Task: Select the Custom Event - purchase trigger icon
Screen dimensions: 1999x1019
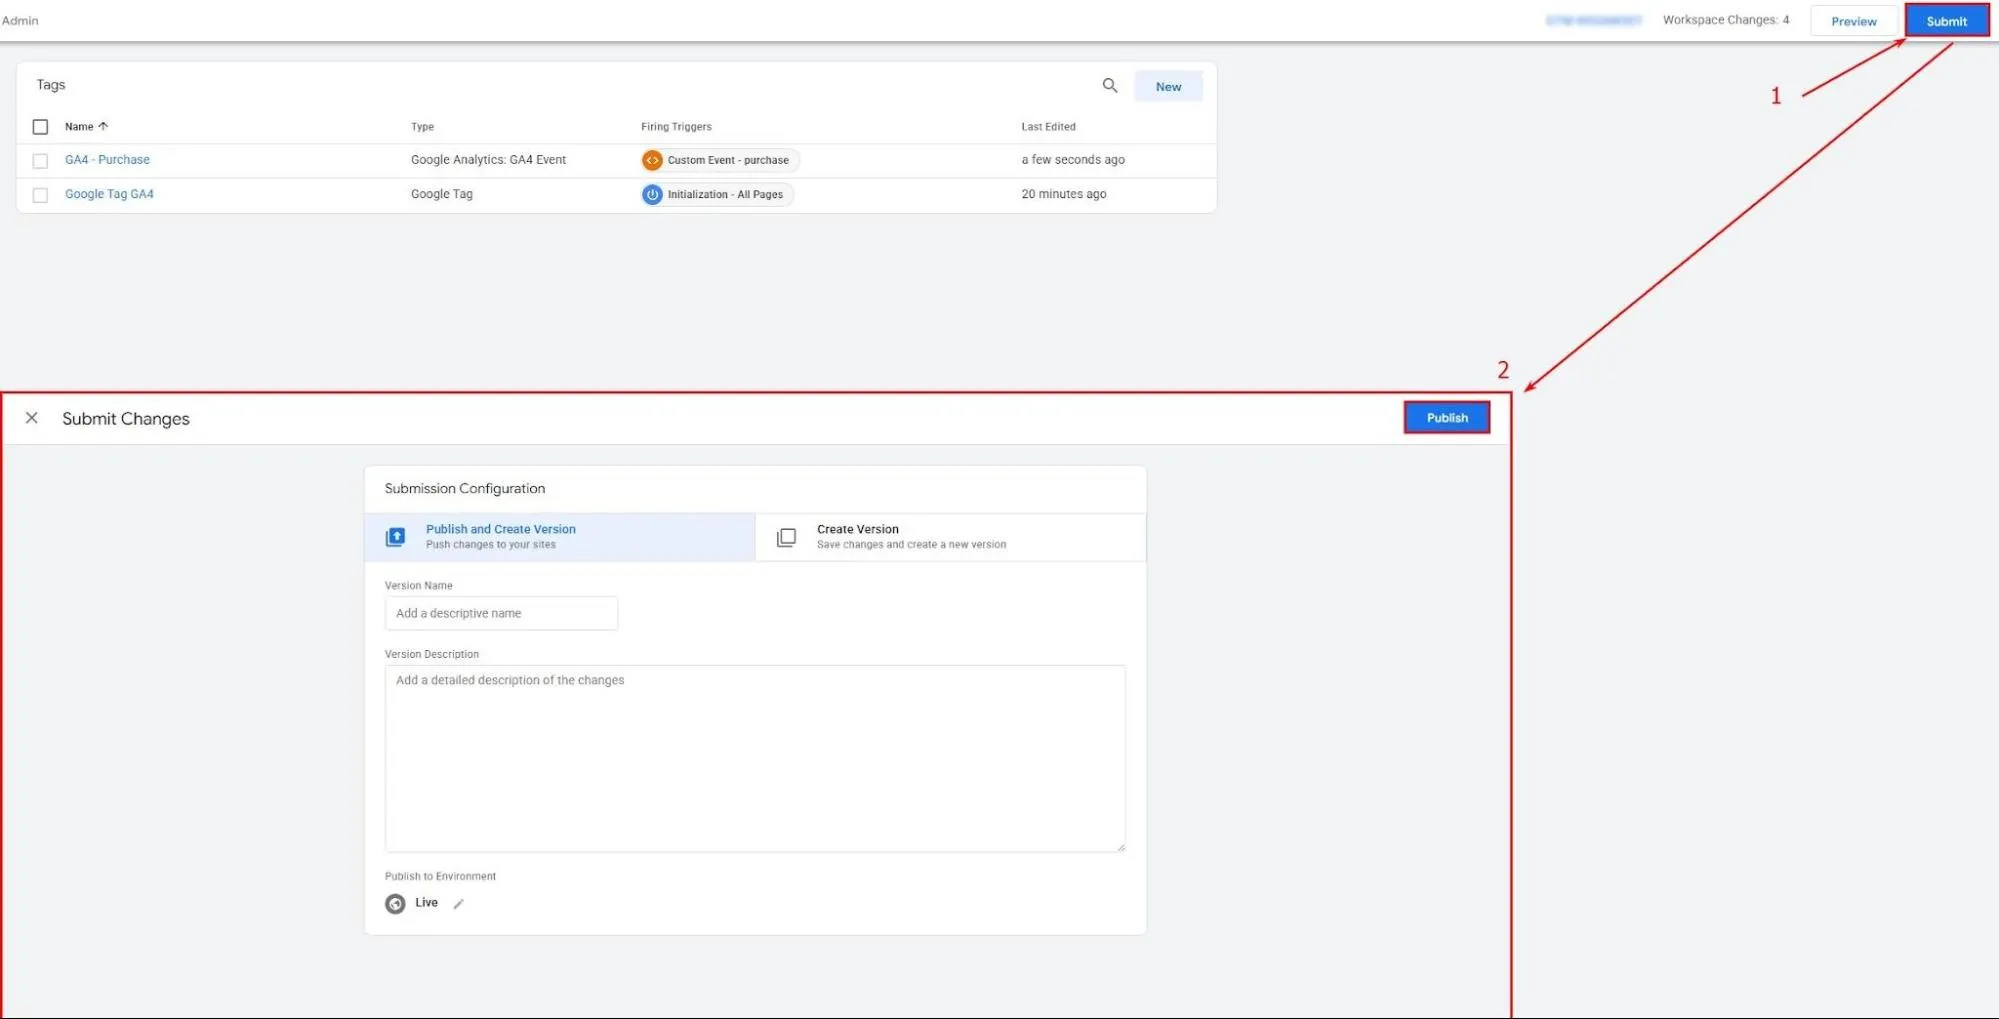Action: [653, 159]
